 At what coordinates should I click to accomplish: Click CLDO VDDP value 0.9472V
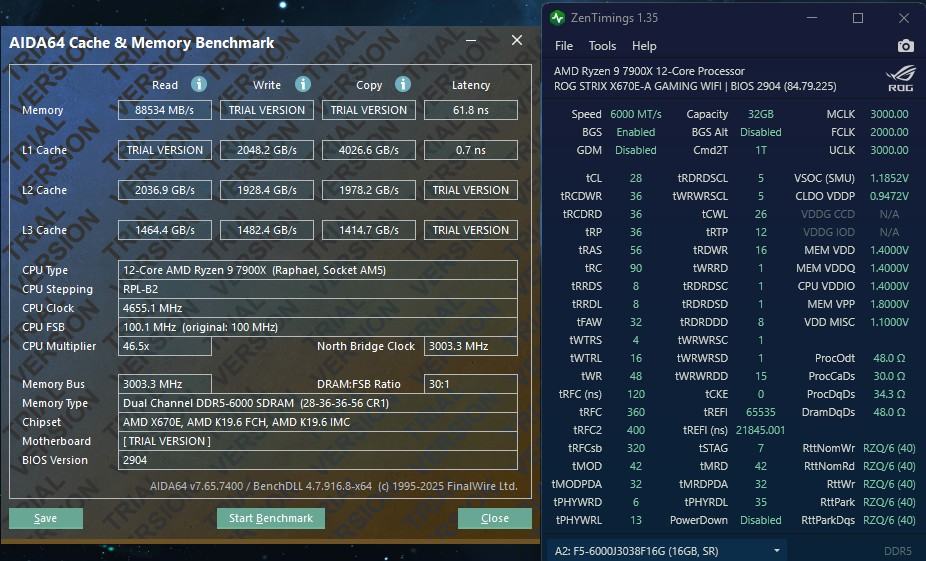pyautogui.click(x=889, y=196)
